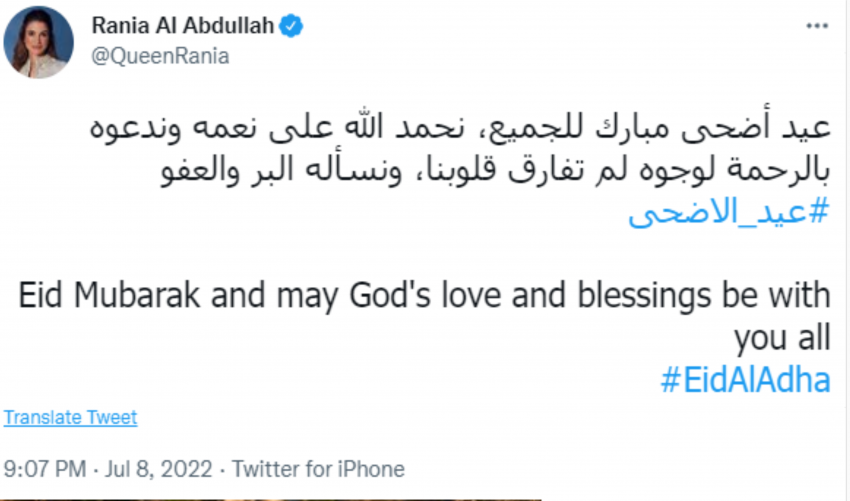Click the words "you all"
Viewport: 850px width, 501px height.
click(782, 339)
